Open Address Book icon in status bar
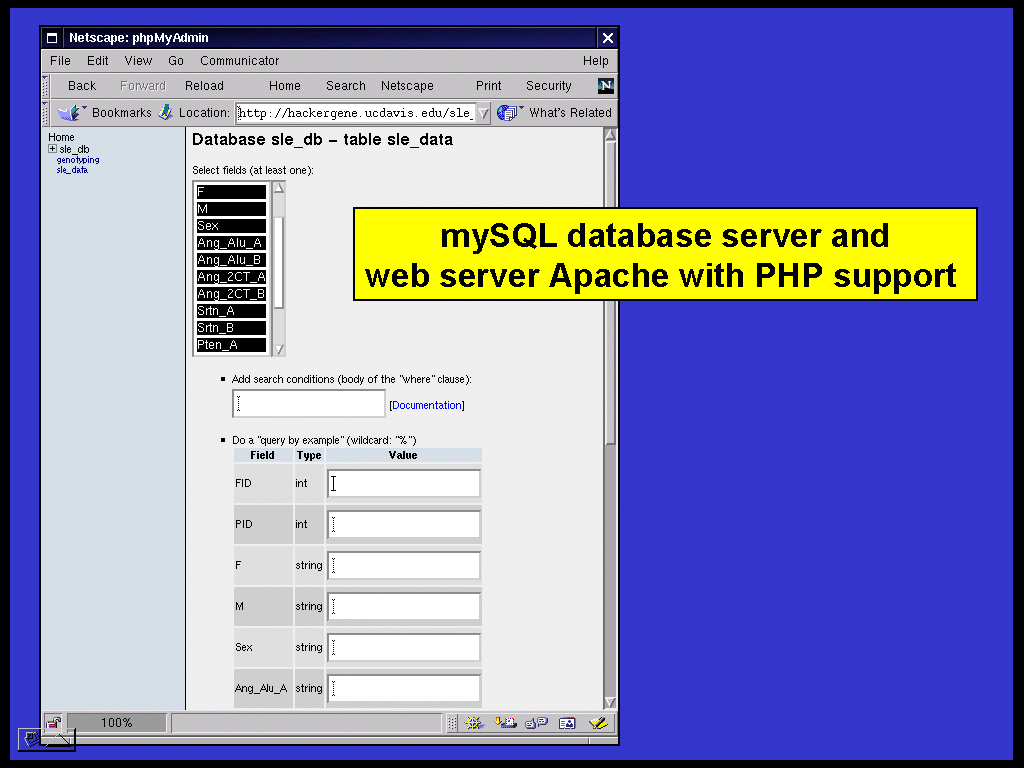 [567, 723]
